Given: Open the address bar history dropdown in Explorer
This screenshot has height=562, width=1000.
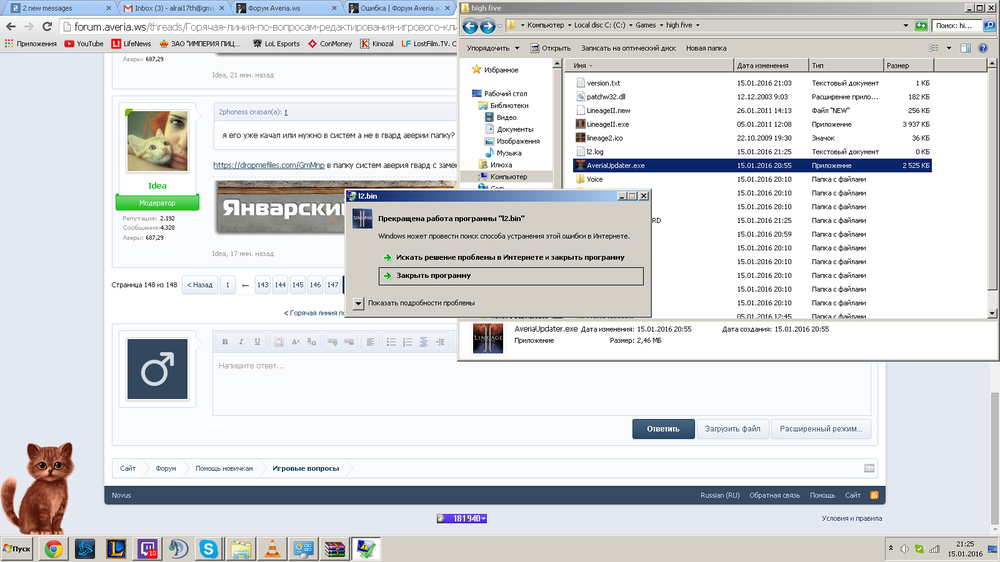Looking at the screenshot, I should tap(907, 26).
